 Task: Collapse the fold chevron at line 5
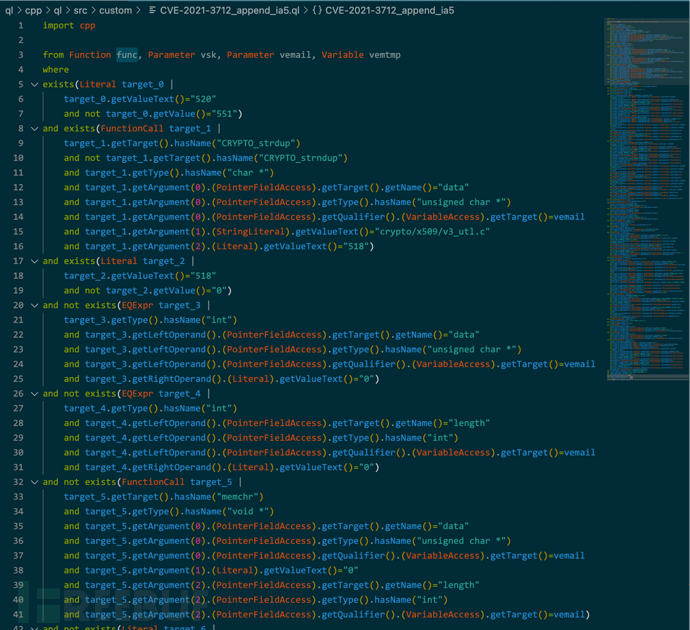[x=34, y=84]
